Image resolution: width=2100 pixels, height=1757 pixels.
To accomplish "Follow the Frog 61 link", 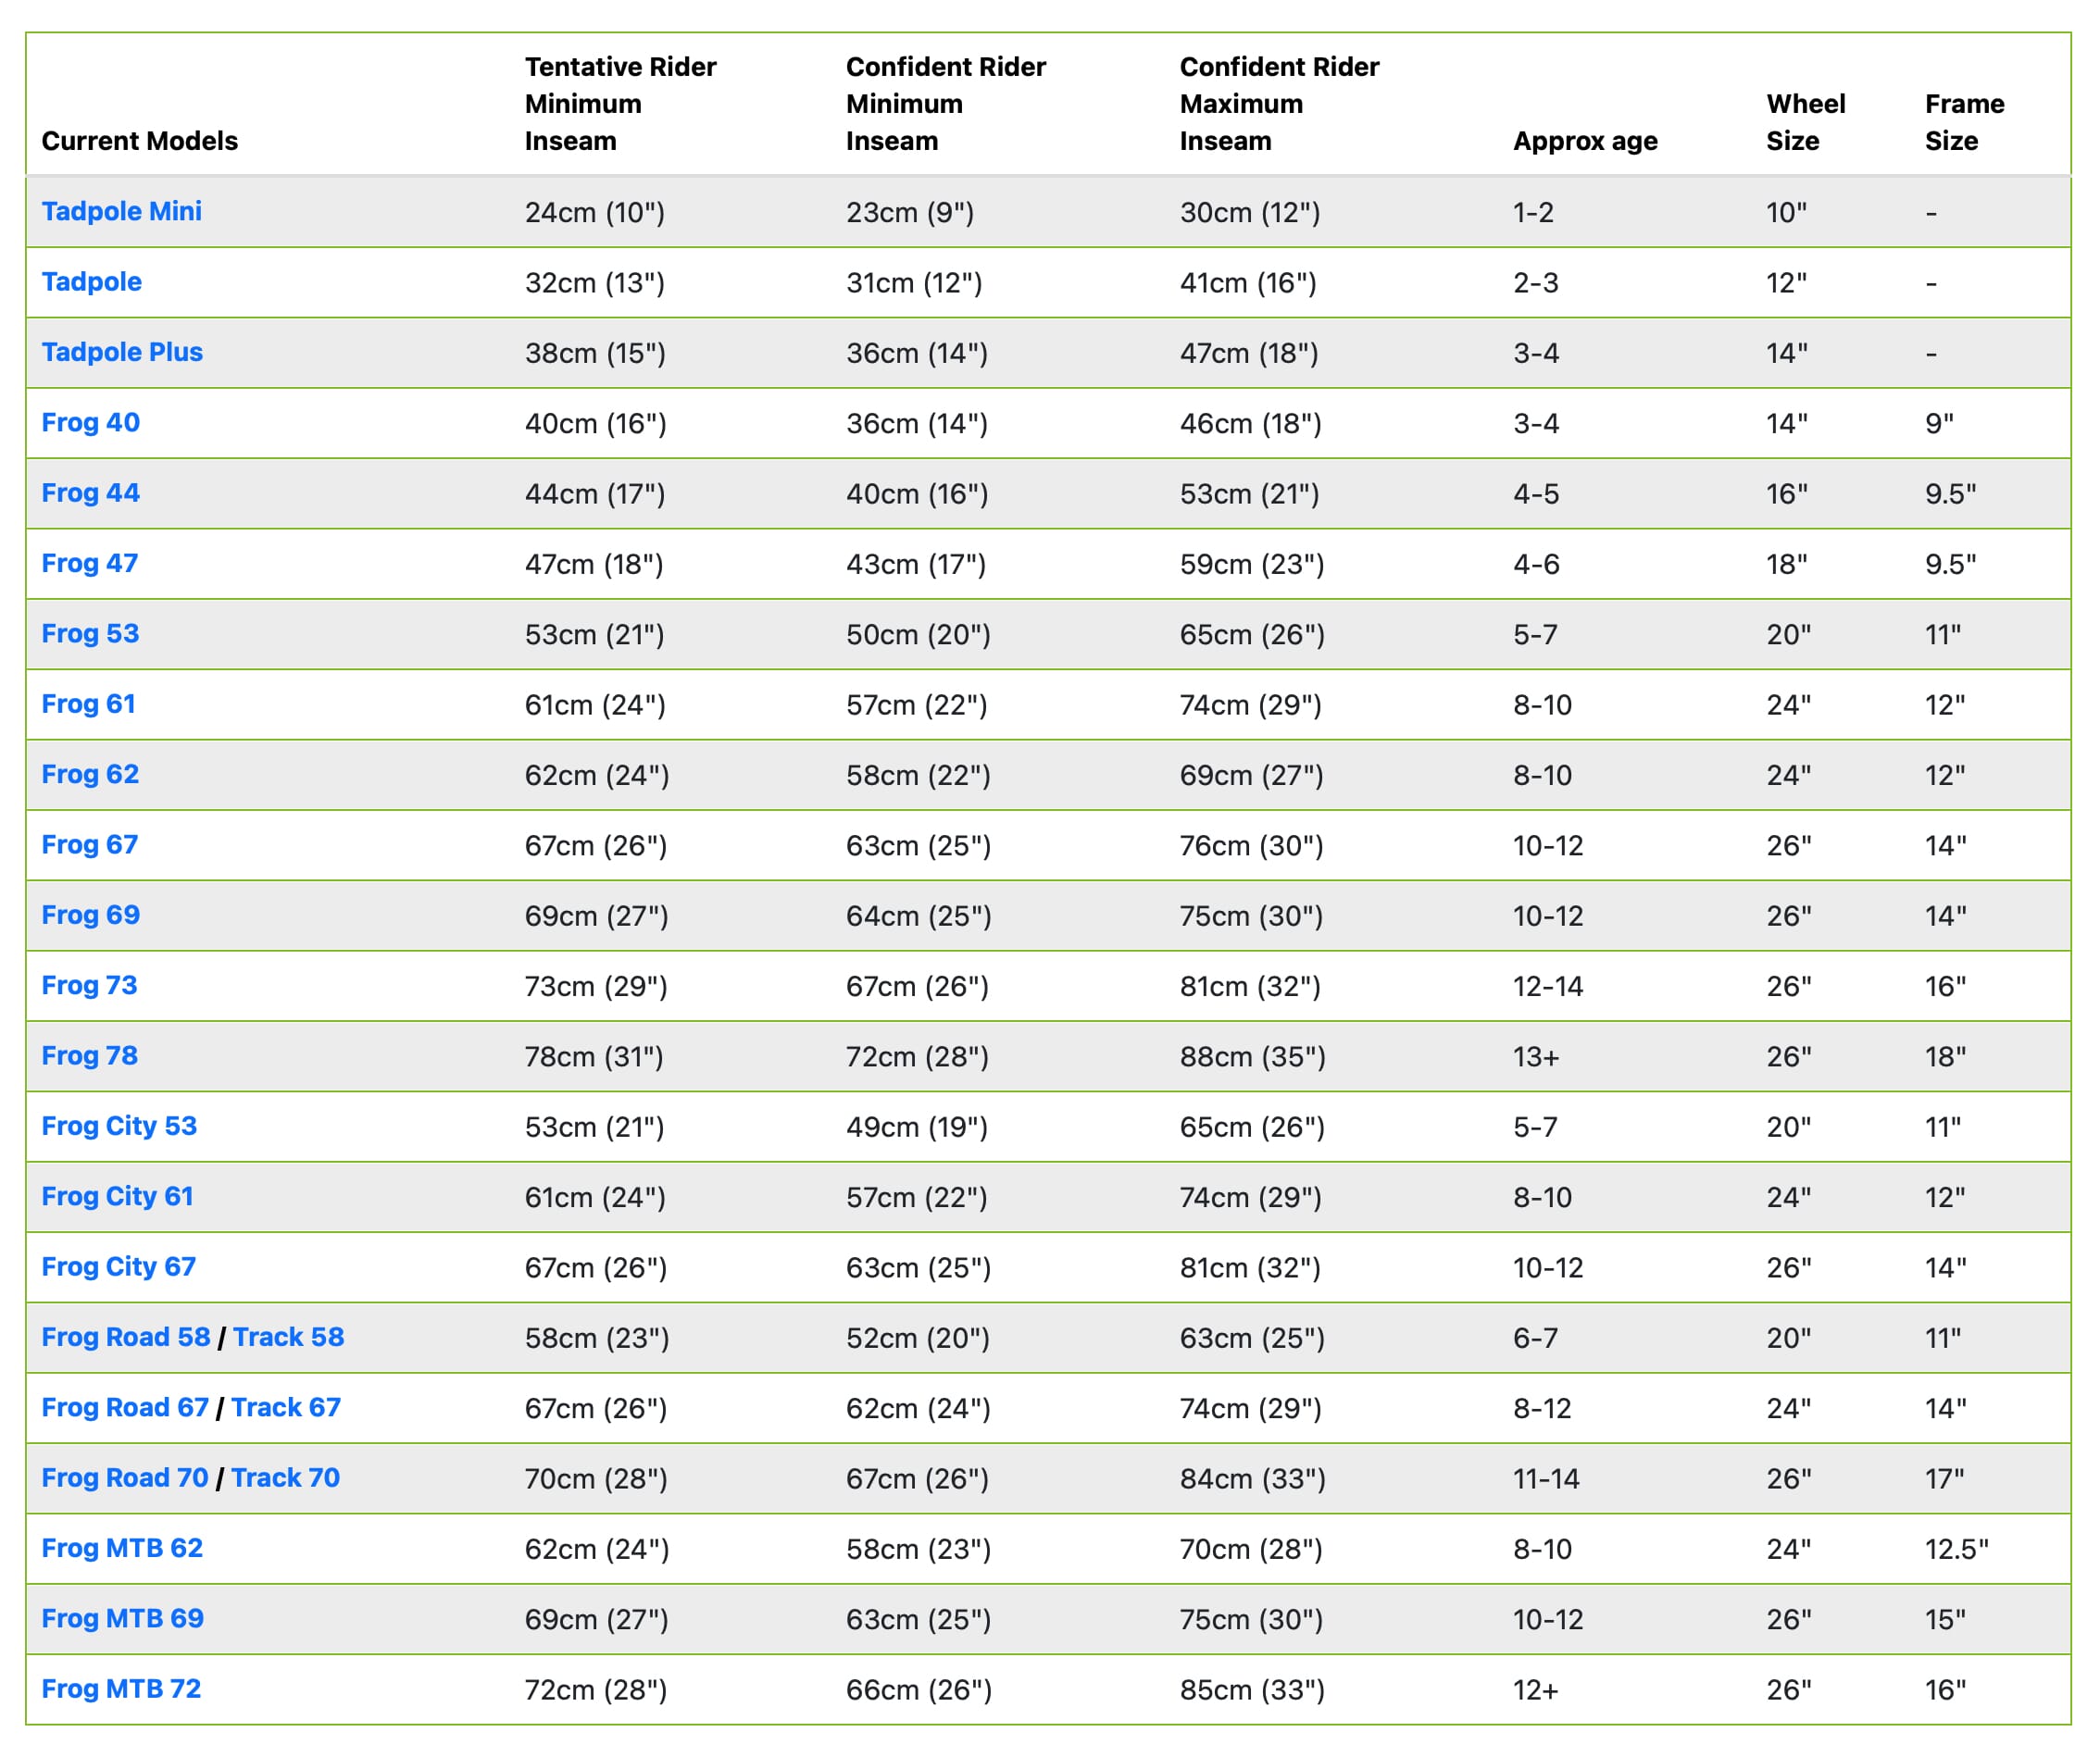I will tap(88, 703).
